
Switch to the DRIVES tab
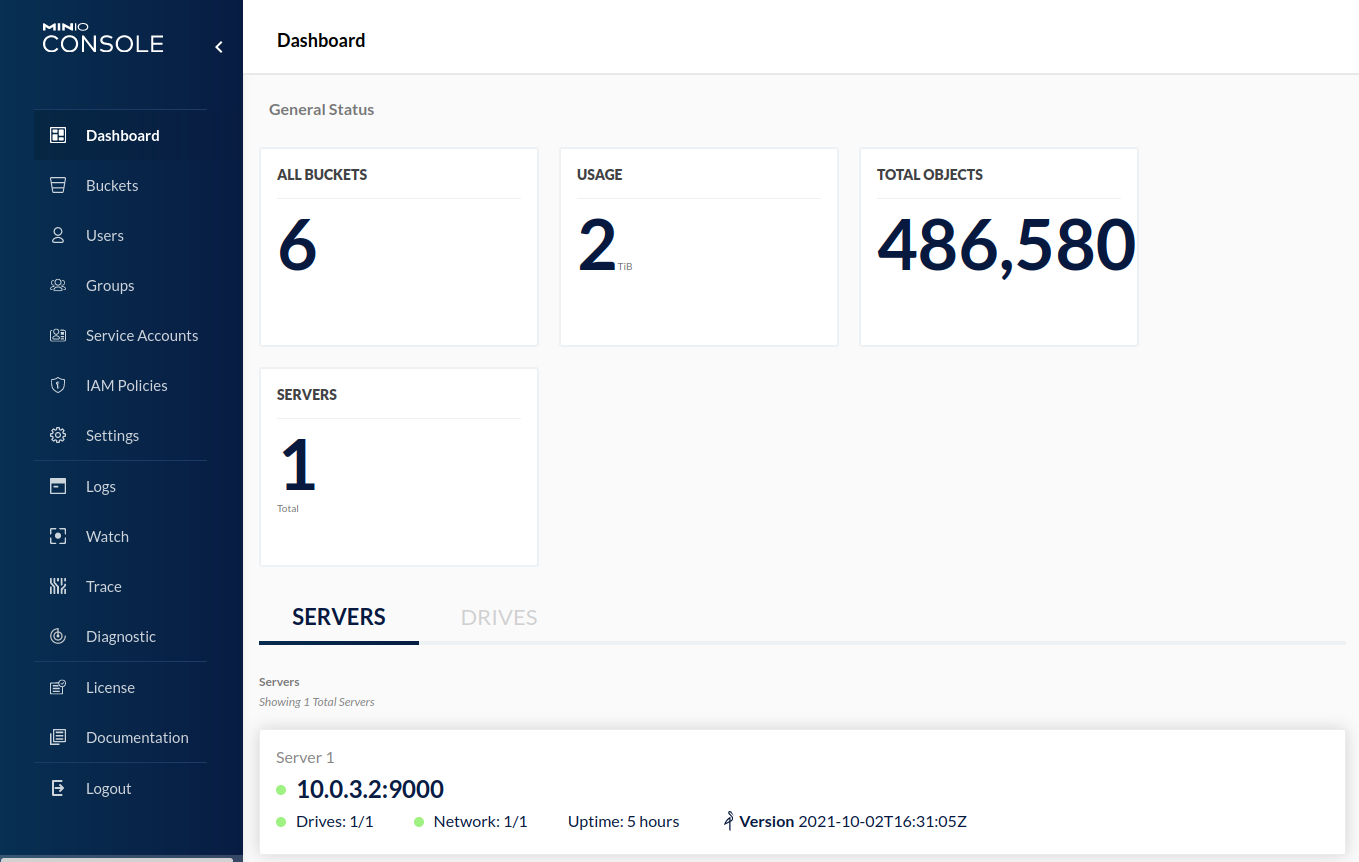click(498, 617)
